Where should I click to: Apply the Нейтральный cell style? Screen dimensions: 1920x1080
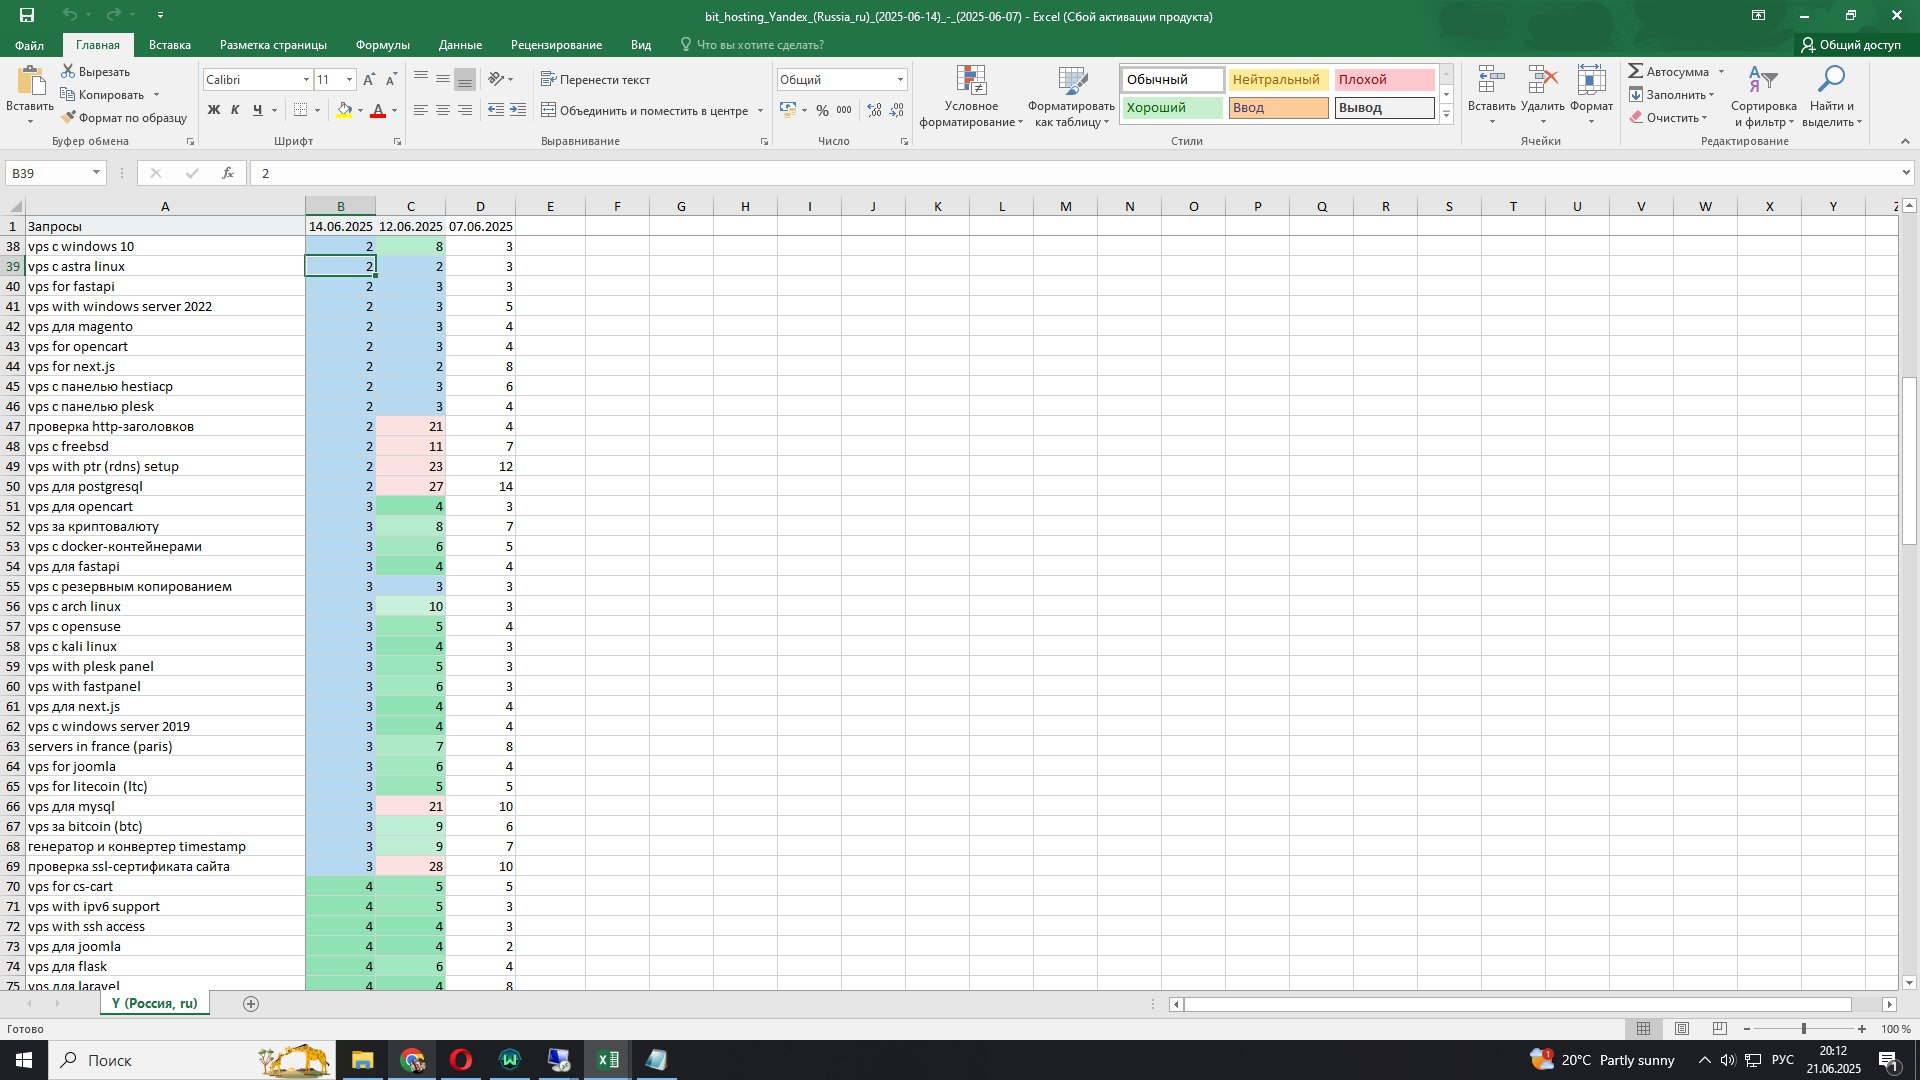[1278, 79]
